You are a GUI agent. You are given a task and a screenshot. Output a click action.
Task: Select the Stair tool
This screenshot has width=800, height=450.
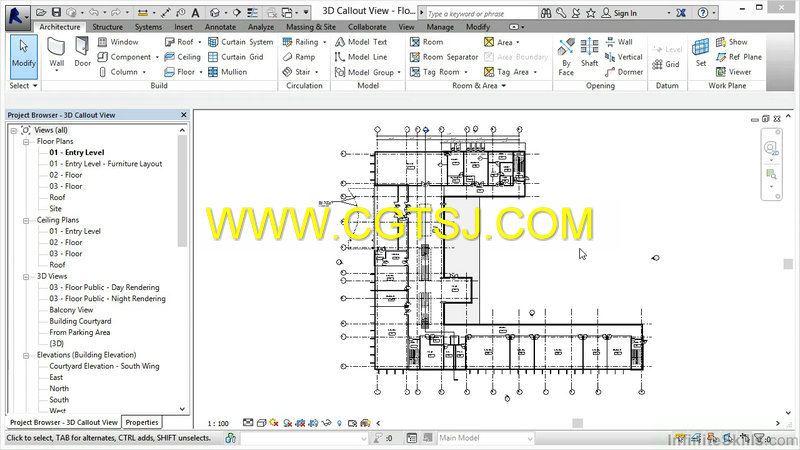coord(296,72)
